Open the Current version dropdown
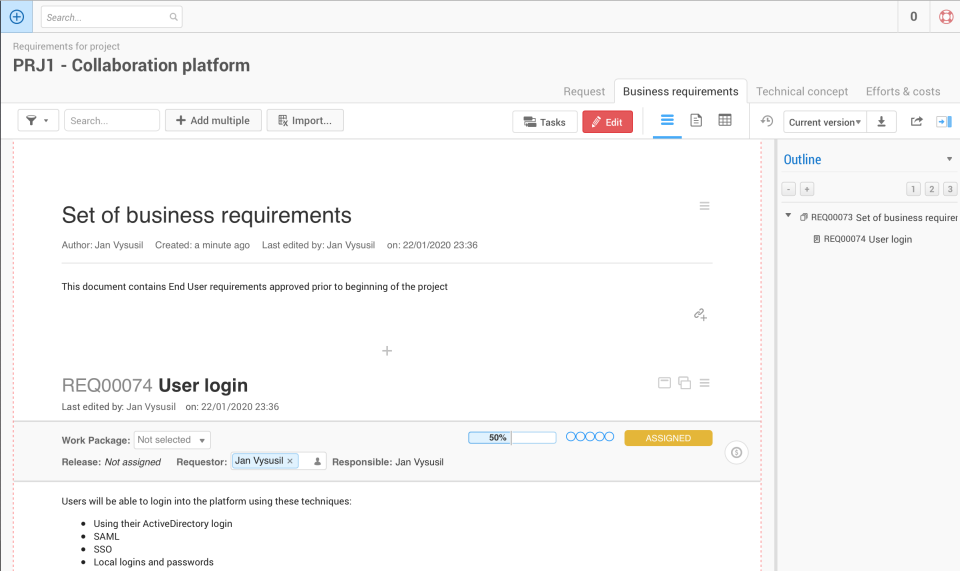 click(x=824, y=122)
